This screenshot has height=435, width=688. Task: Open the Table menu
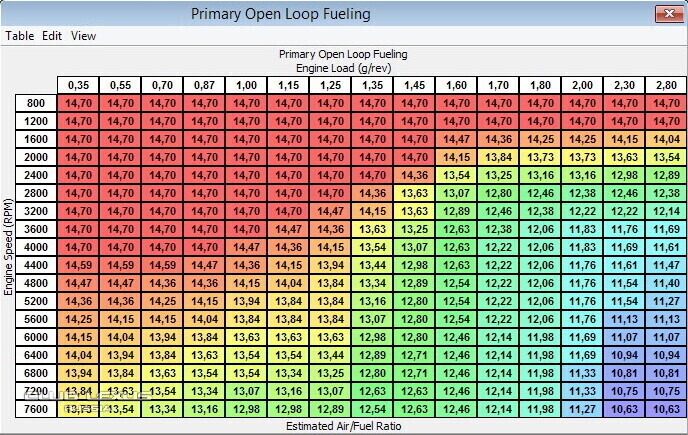coord(19,36)
